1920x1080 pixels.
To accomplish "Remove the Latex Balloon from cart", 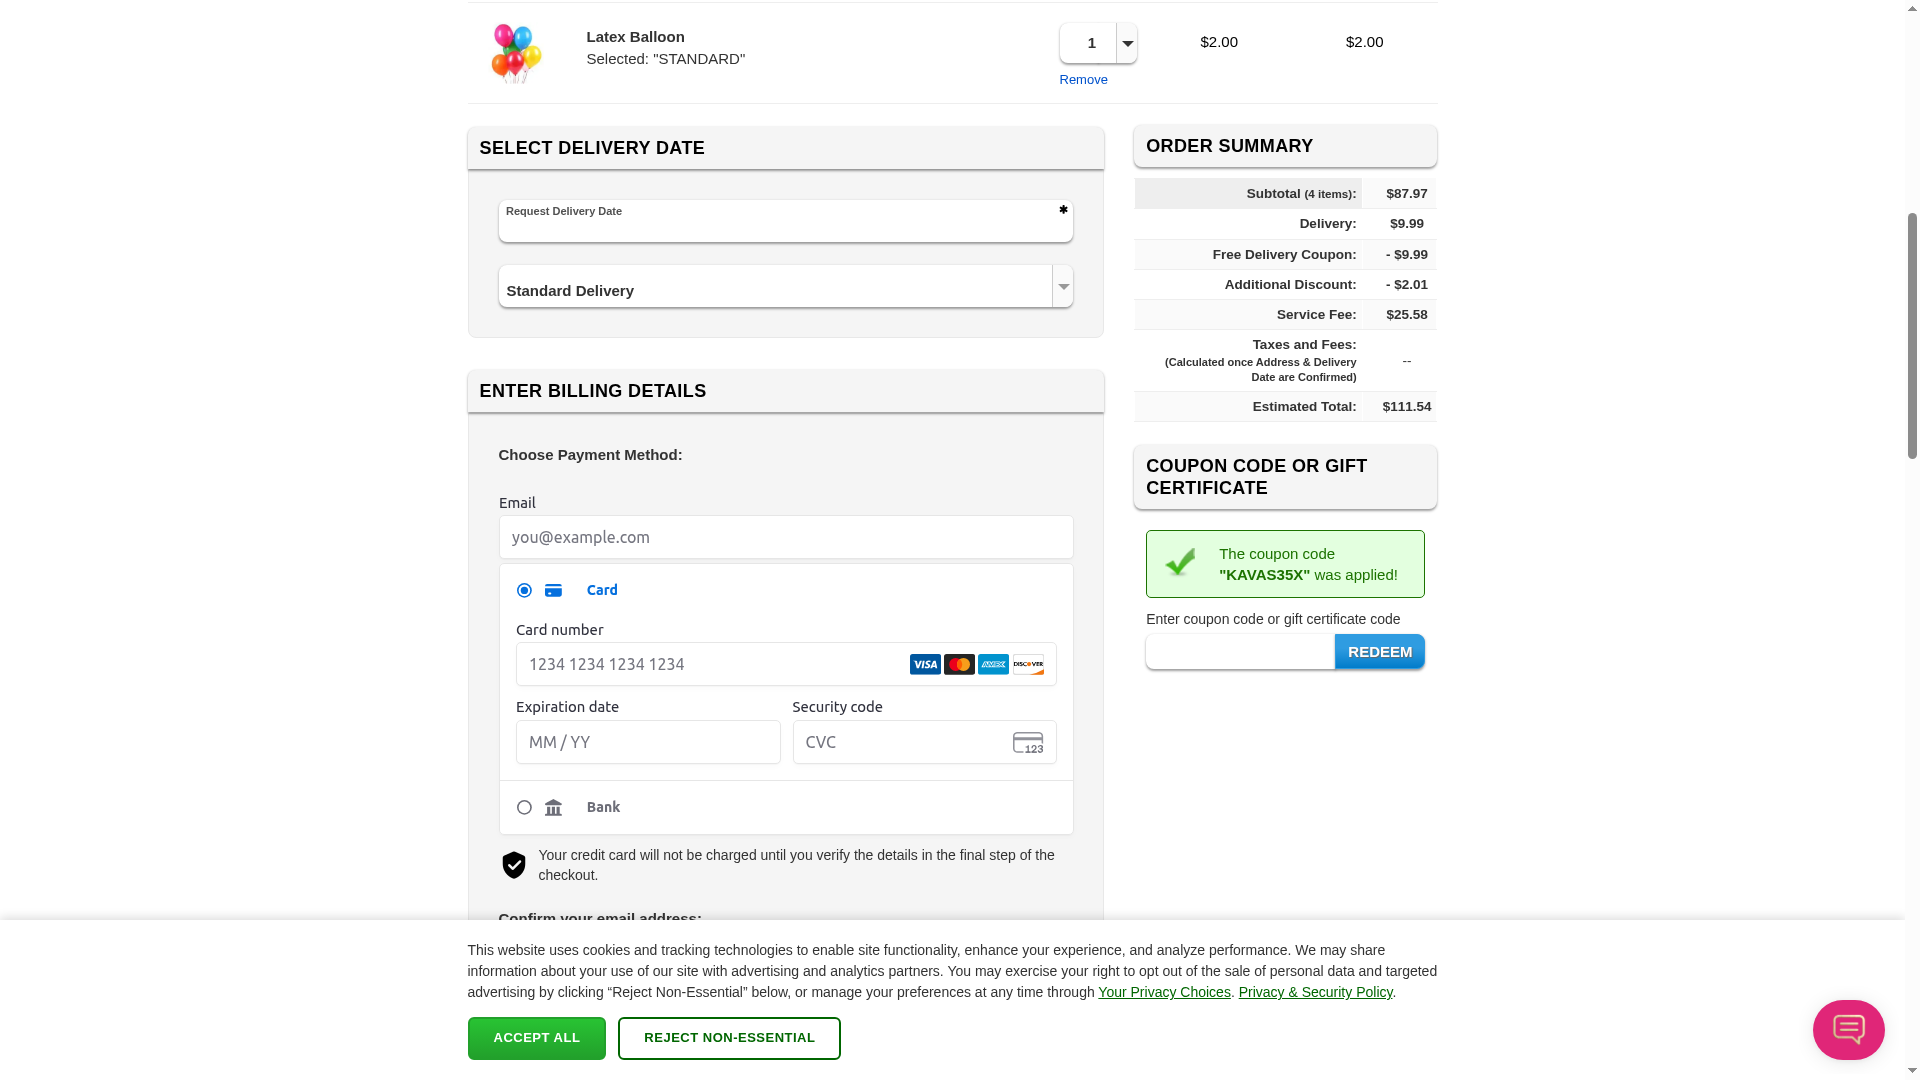I will tap(1083, 80).
